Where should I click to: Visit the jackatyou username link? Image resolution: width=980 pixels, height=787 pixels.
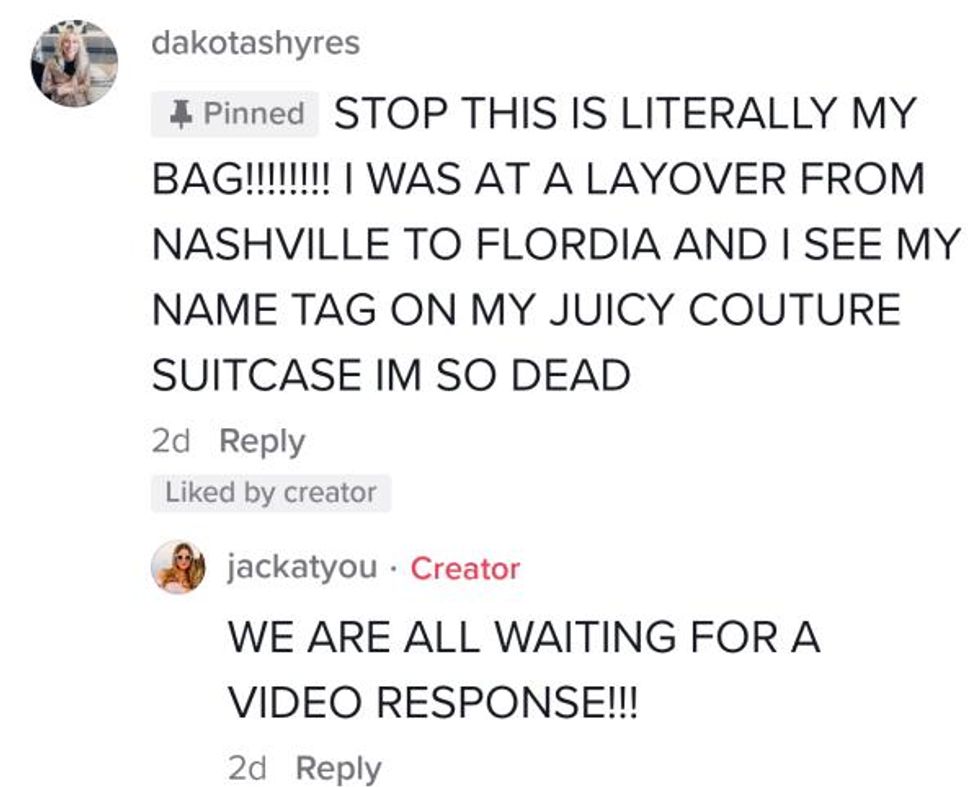click(x=302, y=568)
